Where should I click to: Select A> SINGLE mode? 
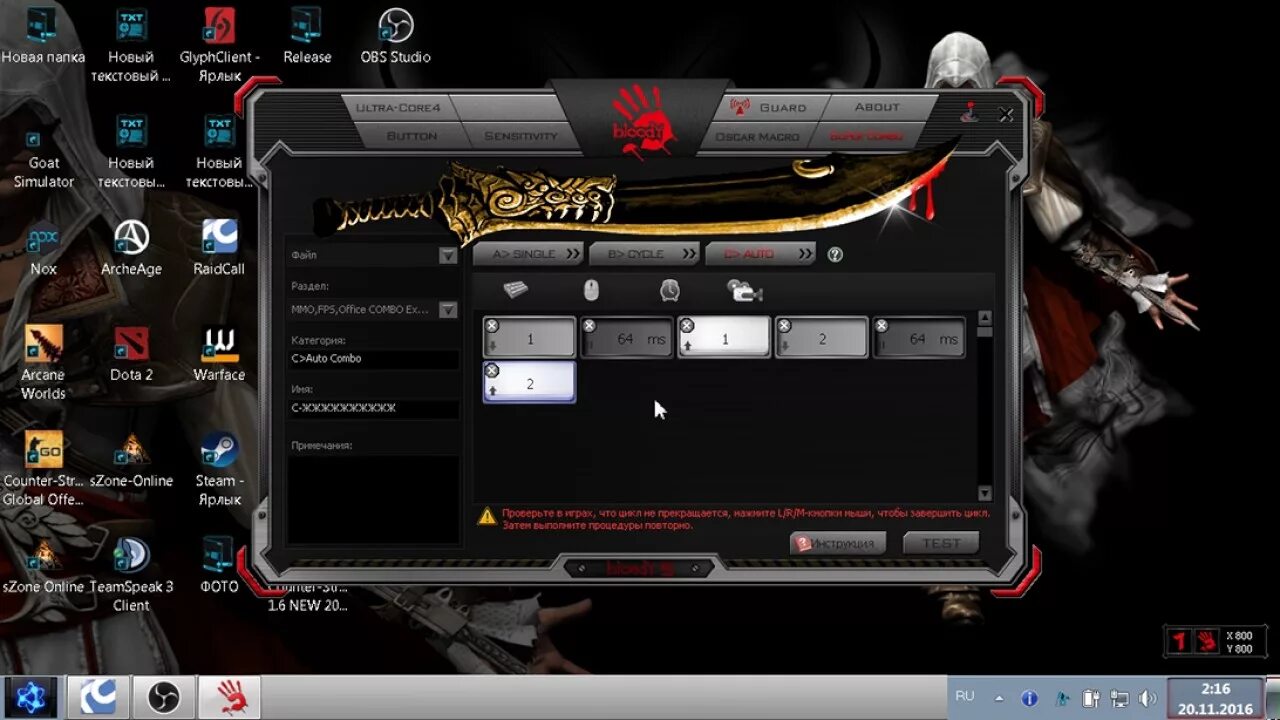click(x=529, y=254)
